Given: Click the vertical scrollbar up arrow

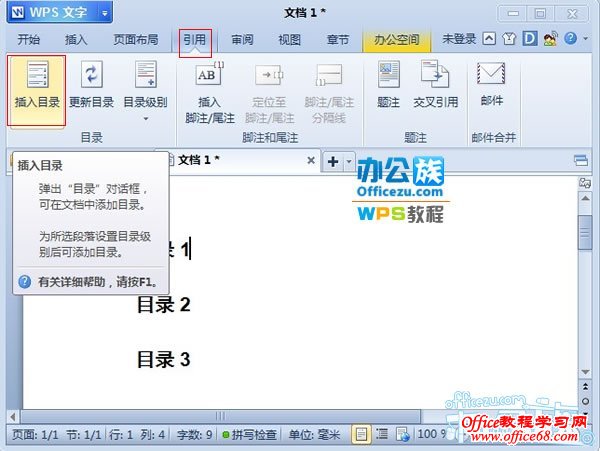Looking at the screenshot, I should [x=585, y=199].
